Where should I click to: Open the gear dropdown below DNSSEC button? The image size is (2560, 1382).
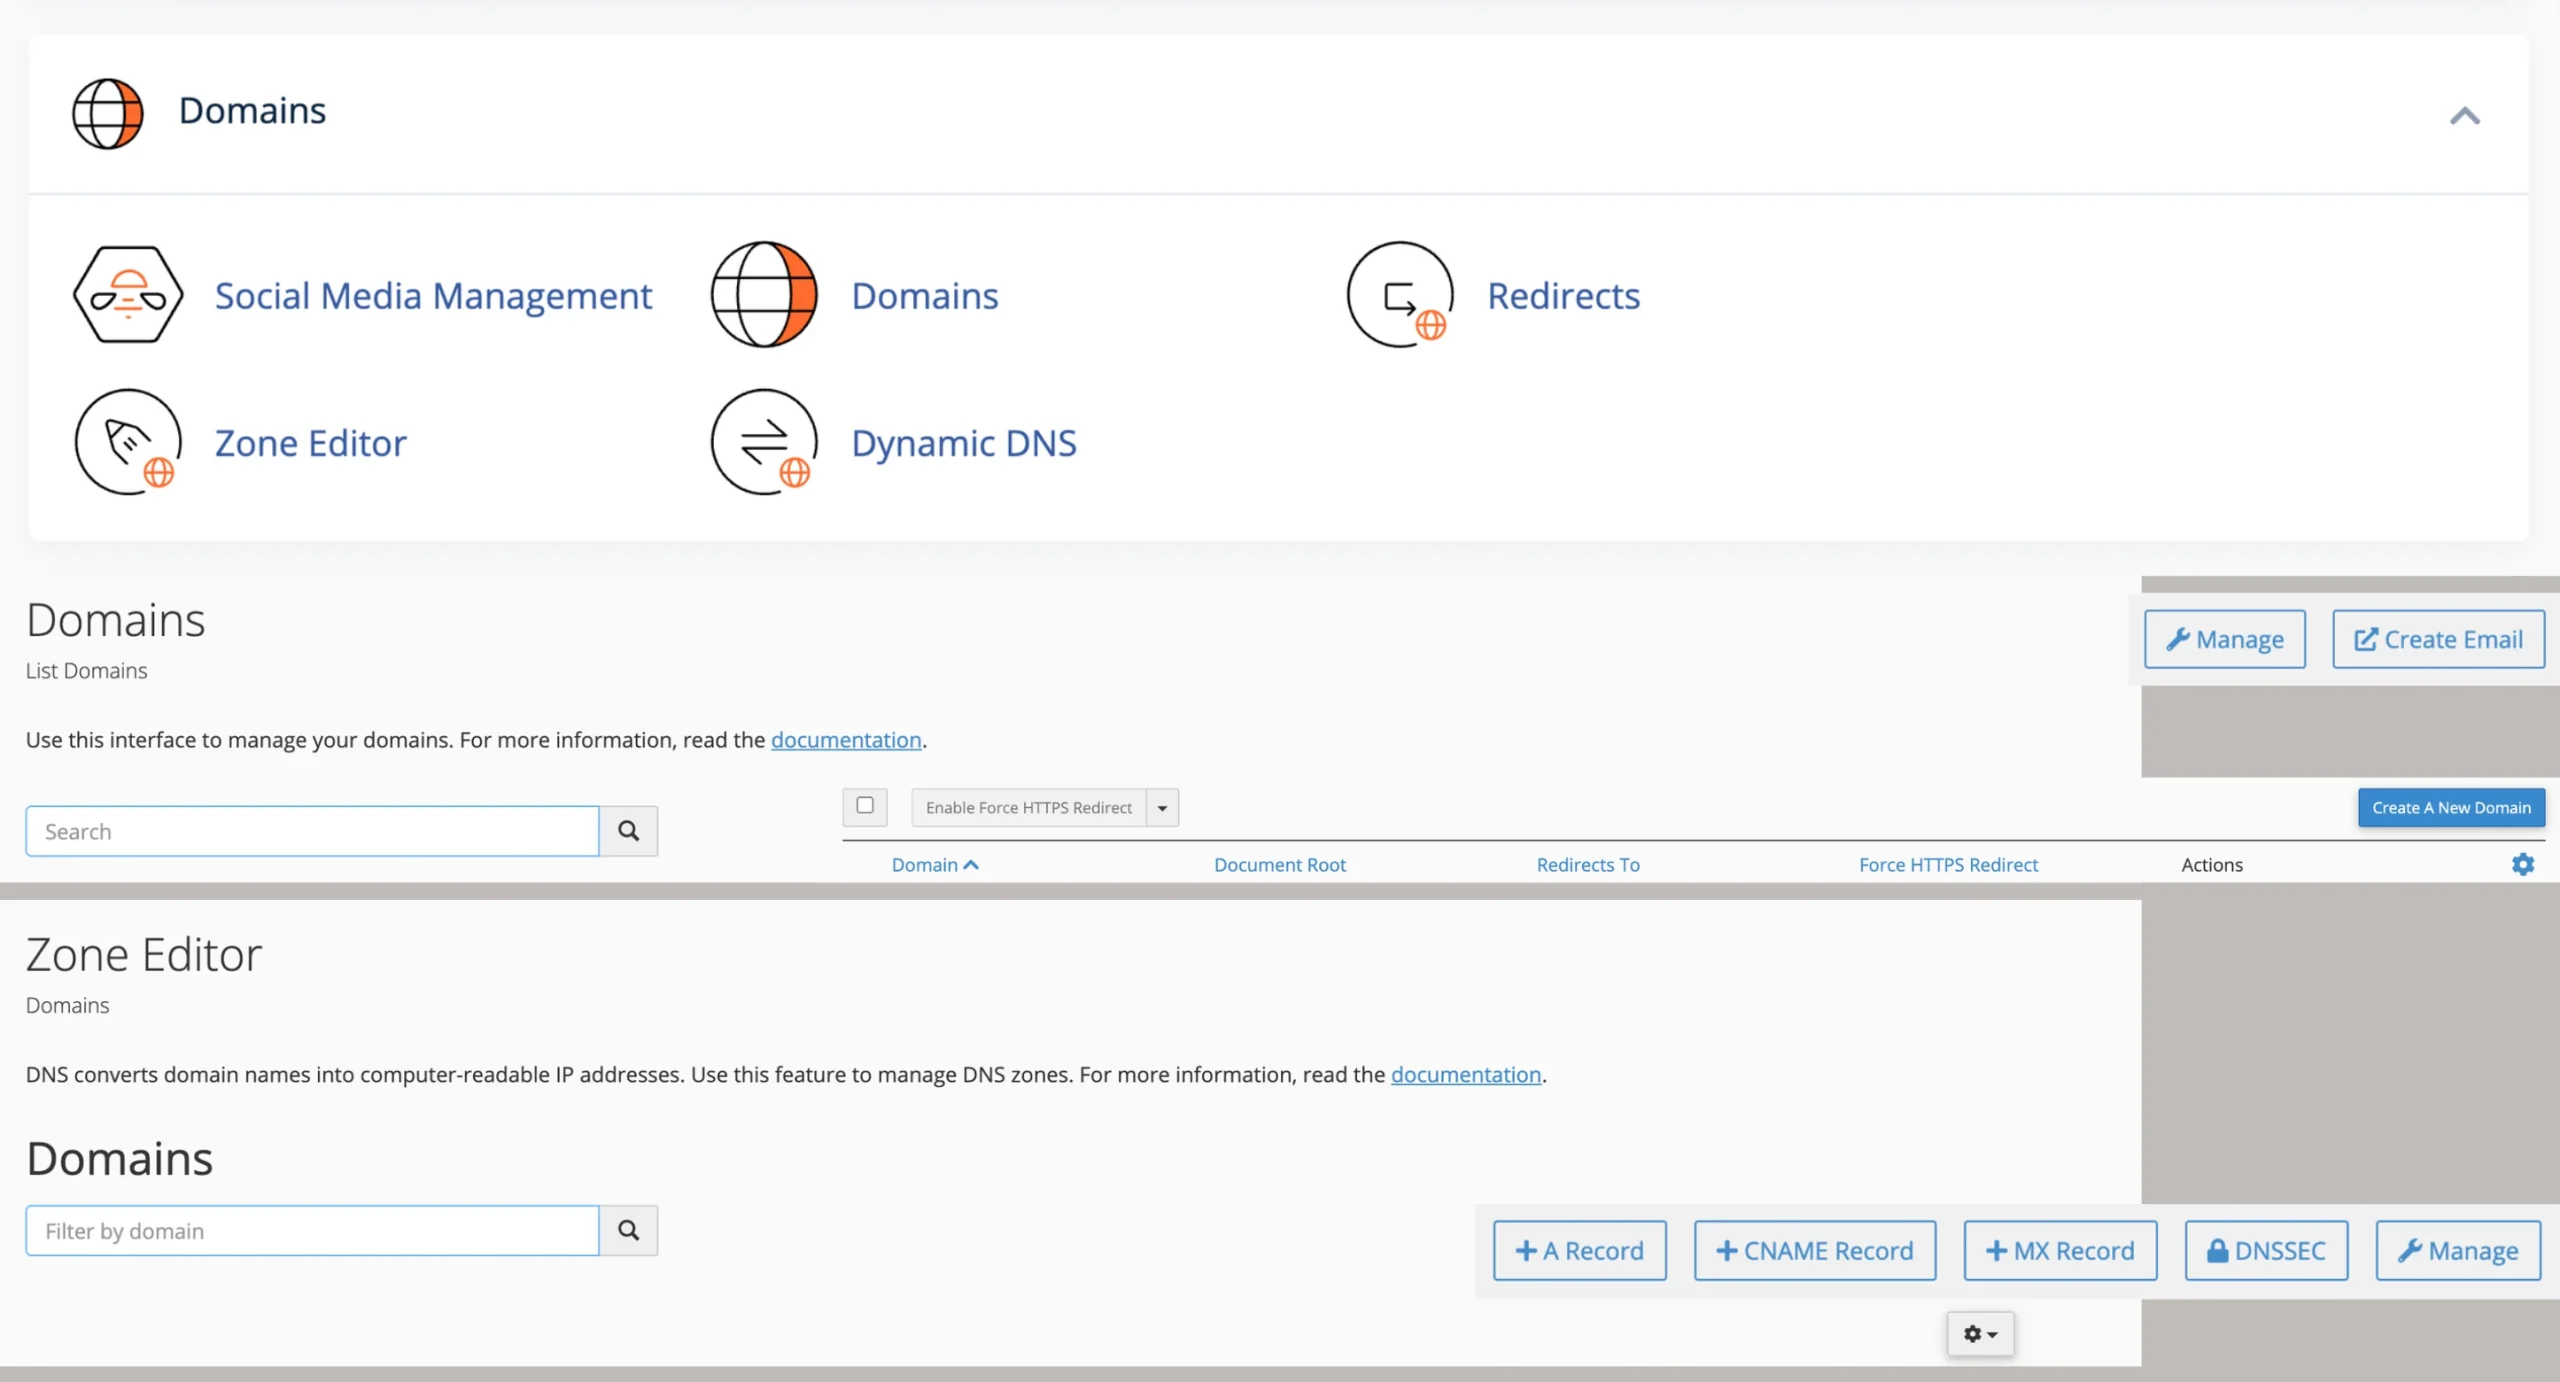[1980, 1334]
